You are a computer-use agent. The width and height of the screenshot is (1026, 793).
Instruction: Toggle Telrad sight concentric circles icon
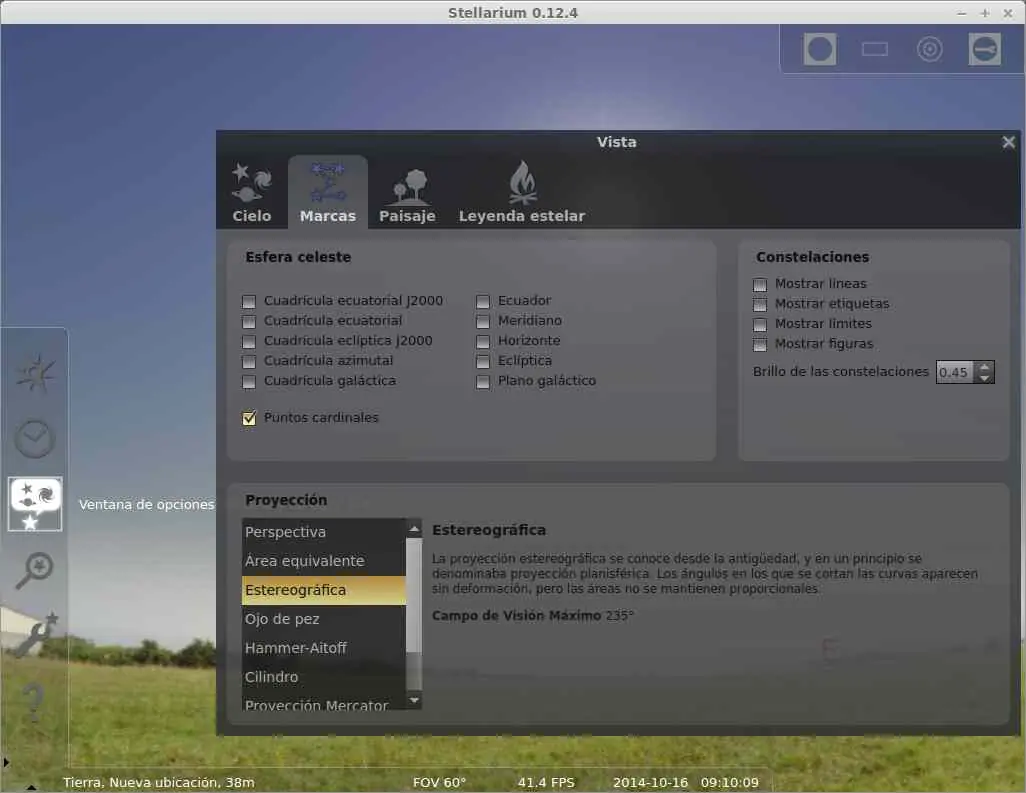930,49
